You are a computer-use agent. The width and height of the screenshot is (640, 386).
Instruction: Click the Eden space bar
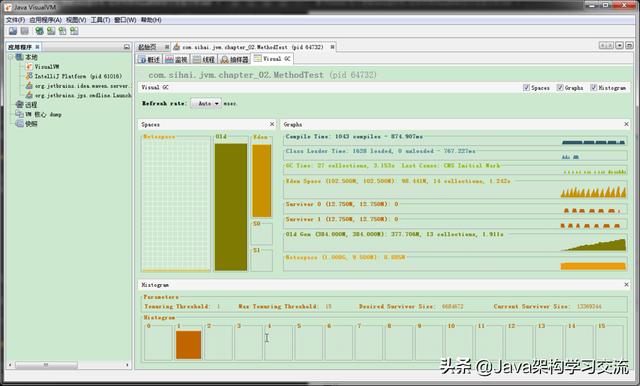coord(261,181)
